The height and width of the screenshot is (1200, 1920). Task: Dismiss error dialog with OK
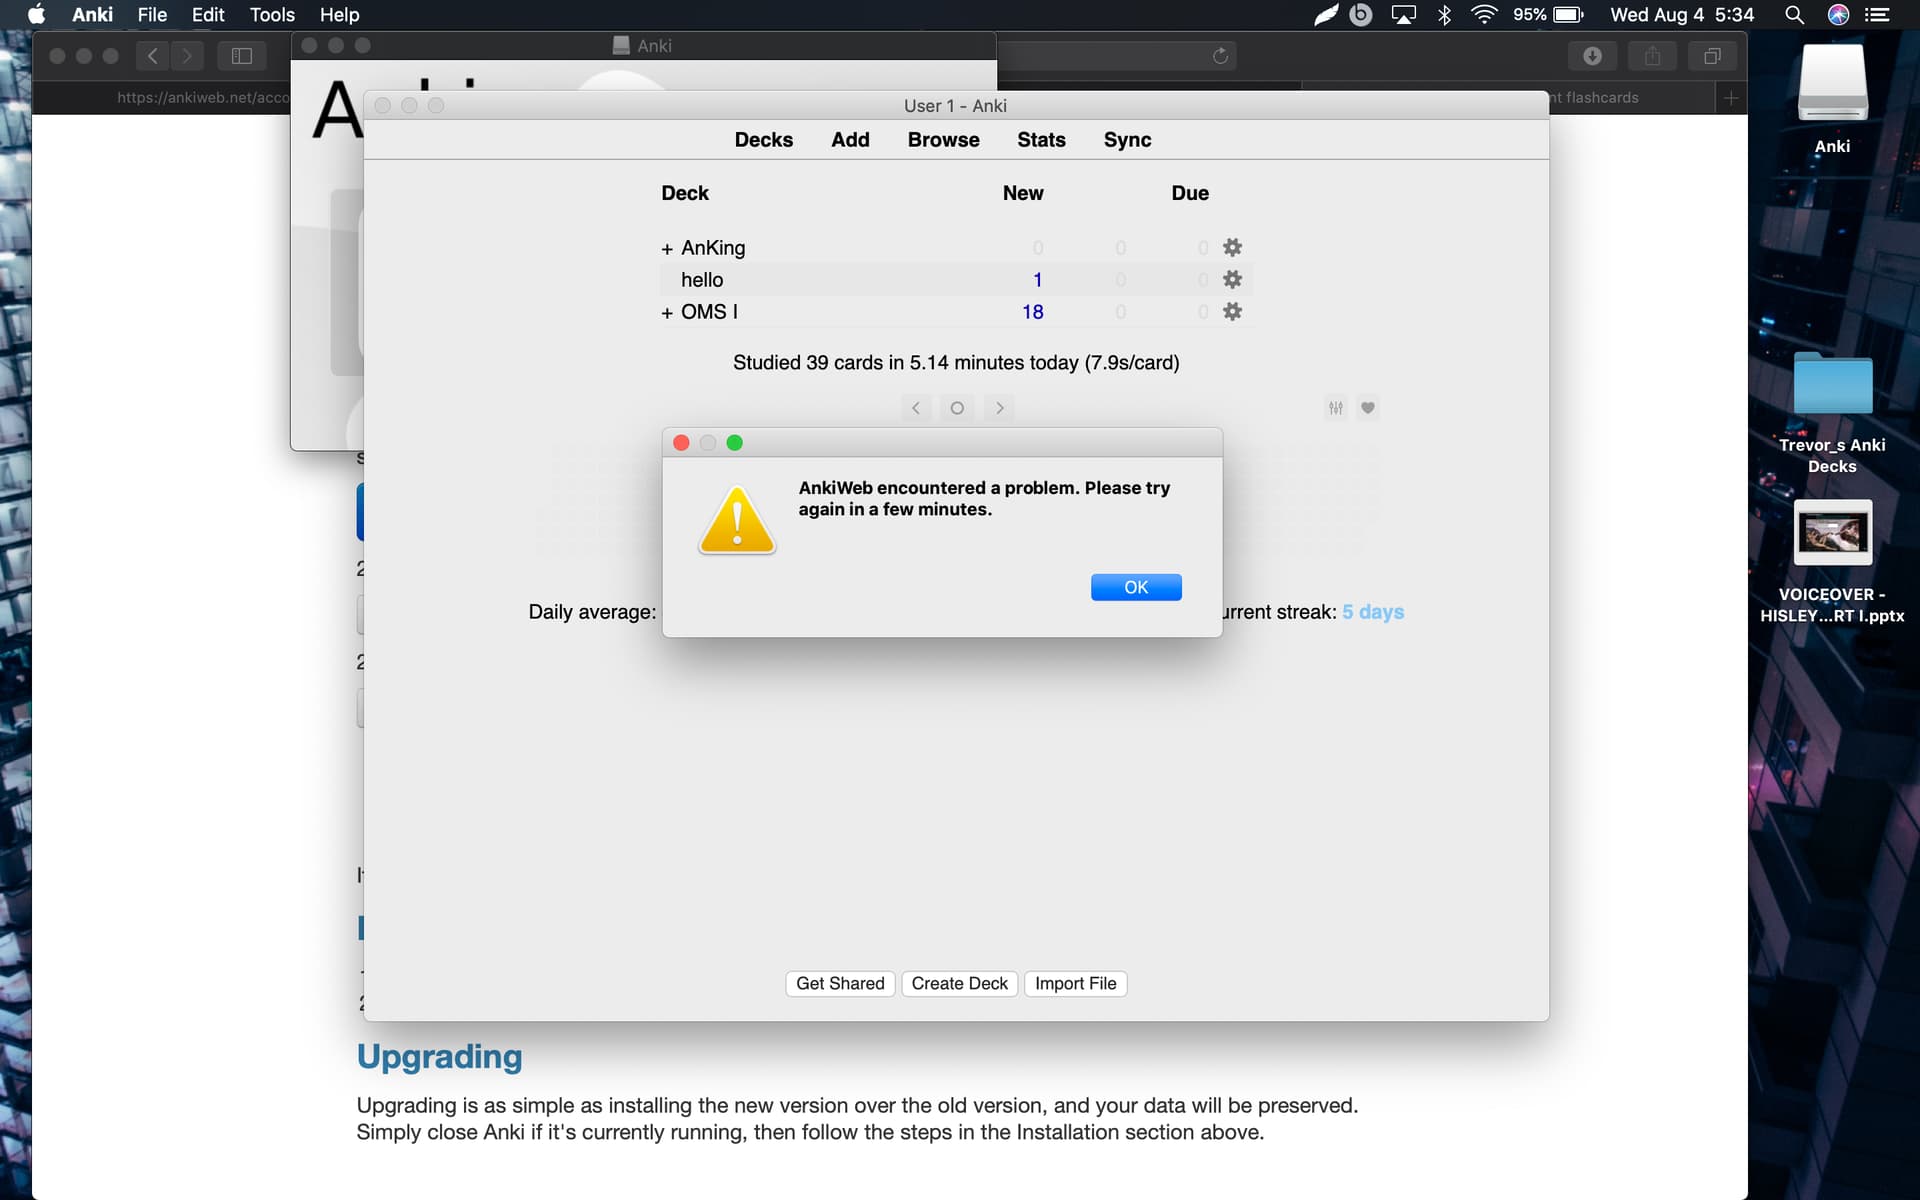(1136, 587)
